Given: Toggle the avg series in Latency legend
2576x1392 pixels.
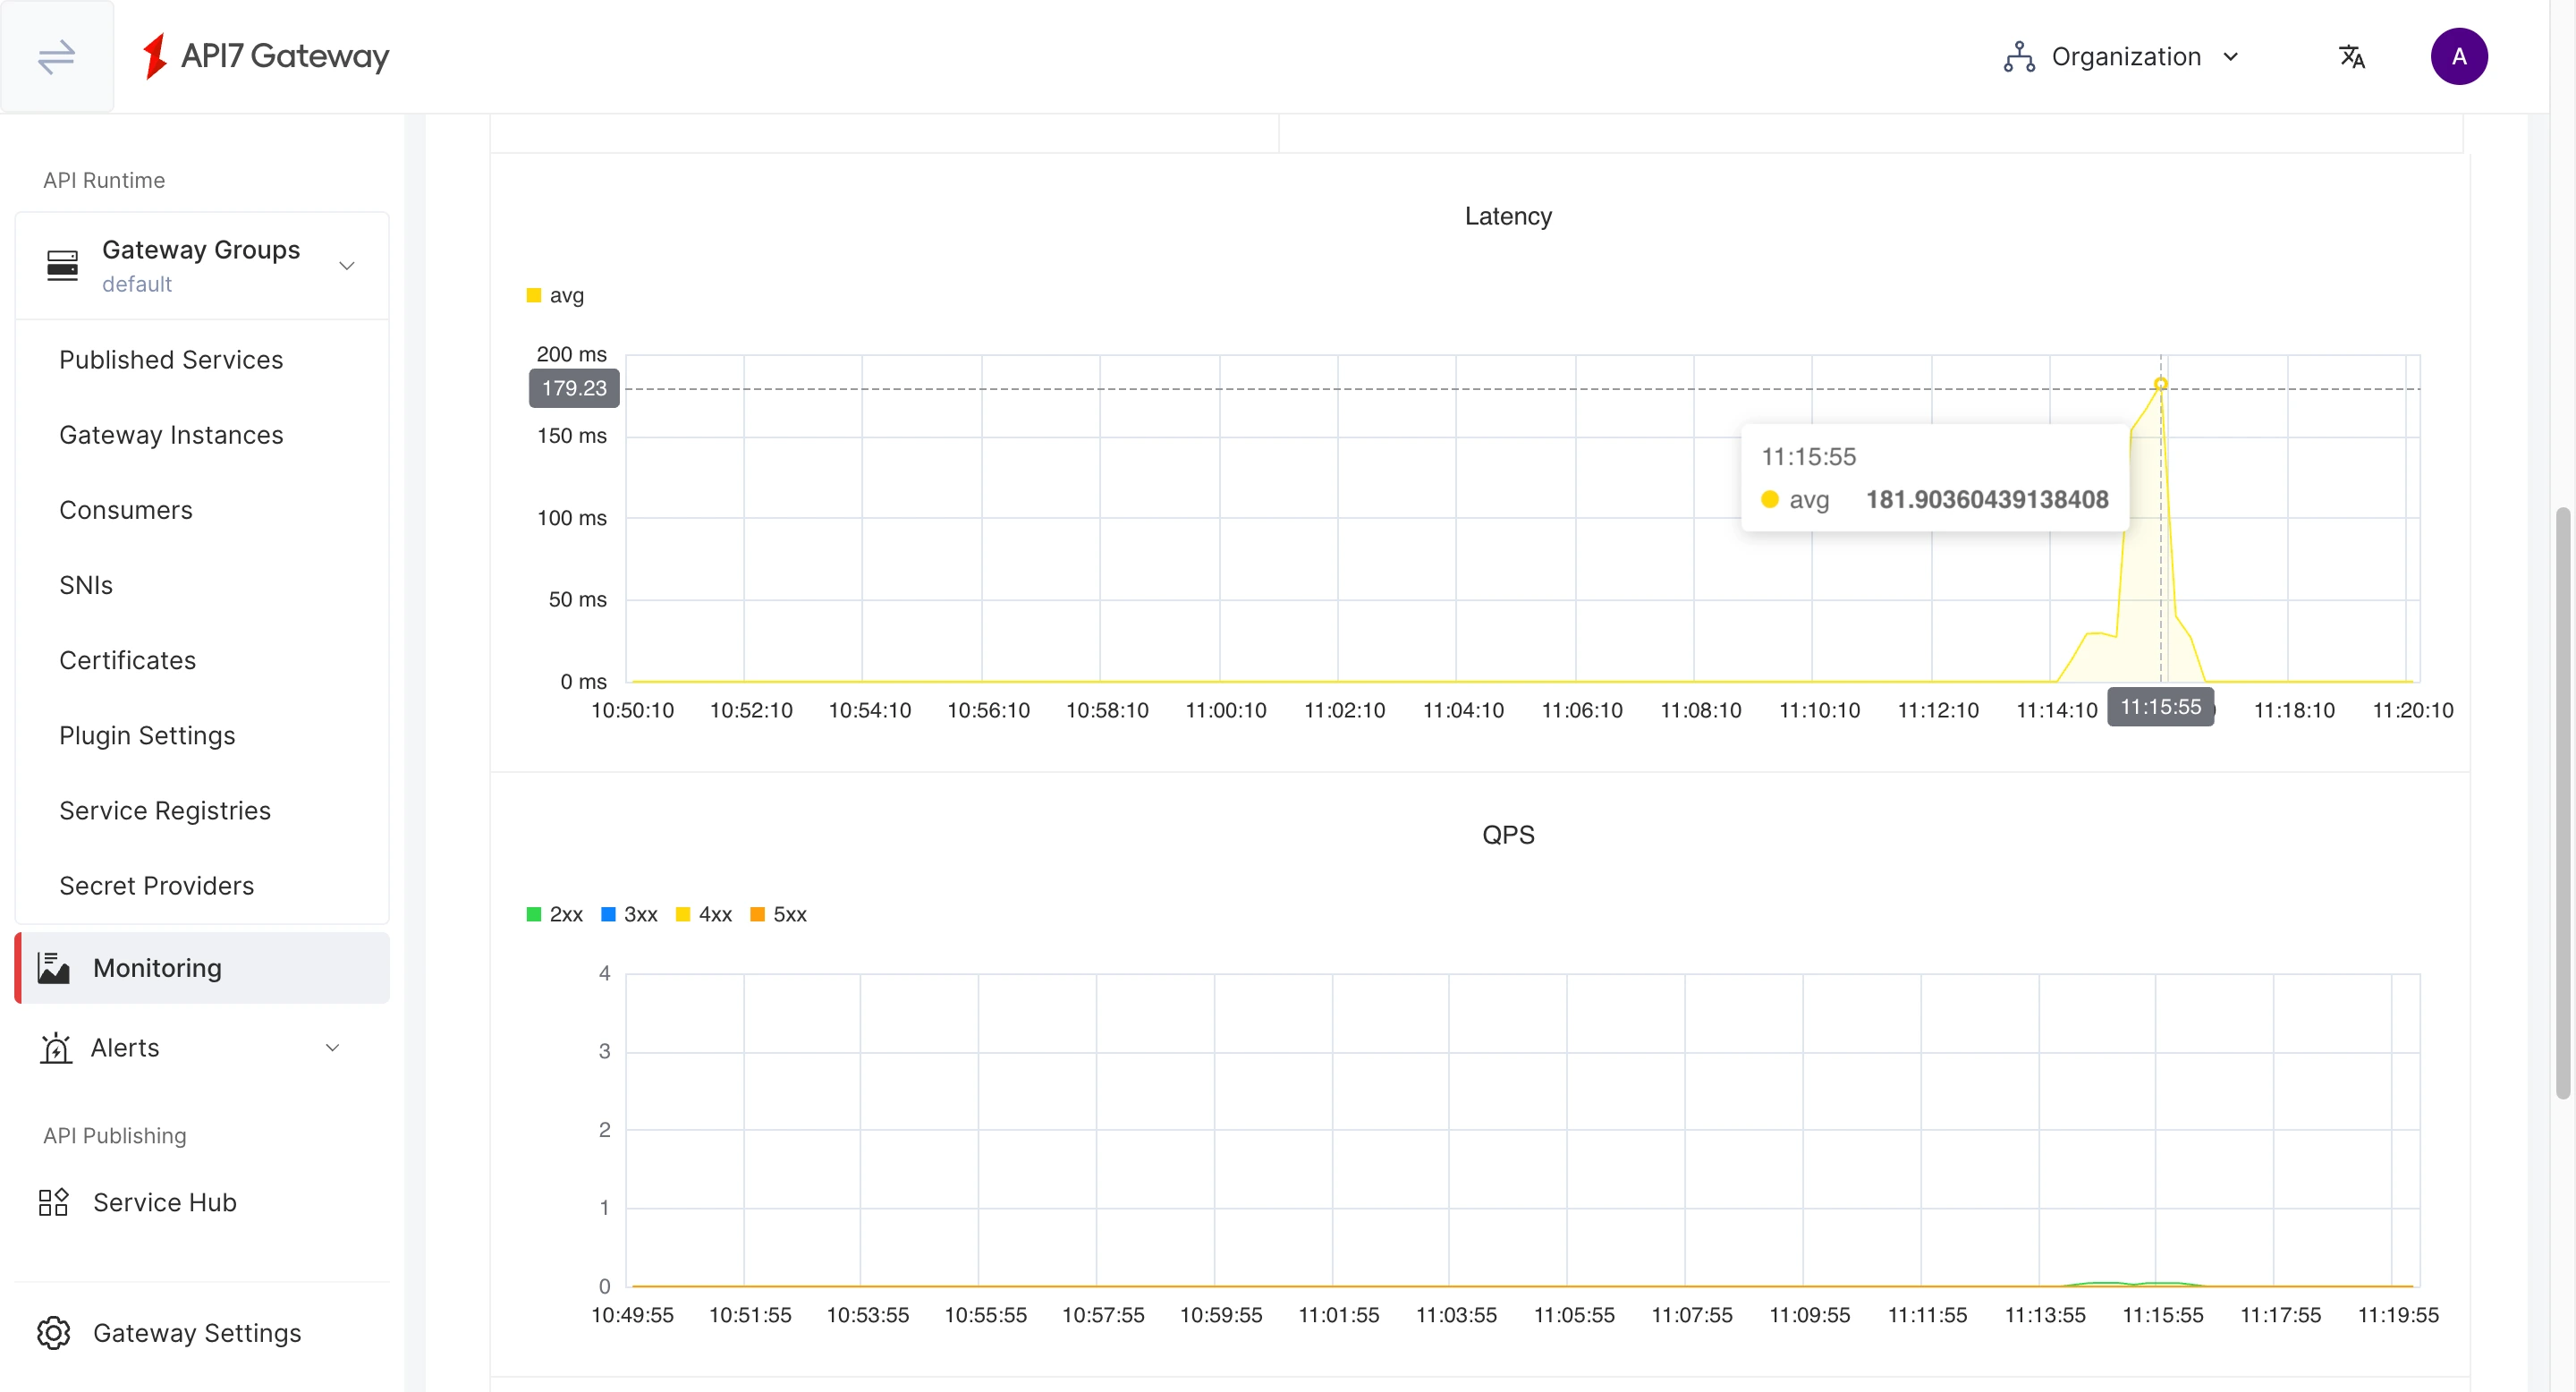Looking at the screenshot, I should tap(556, 295).
